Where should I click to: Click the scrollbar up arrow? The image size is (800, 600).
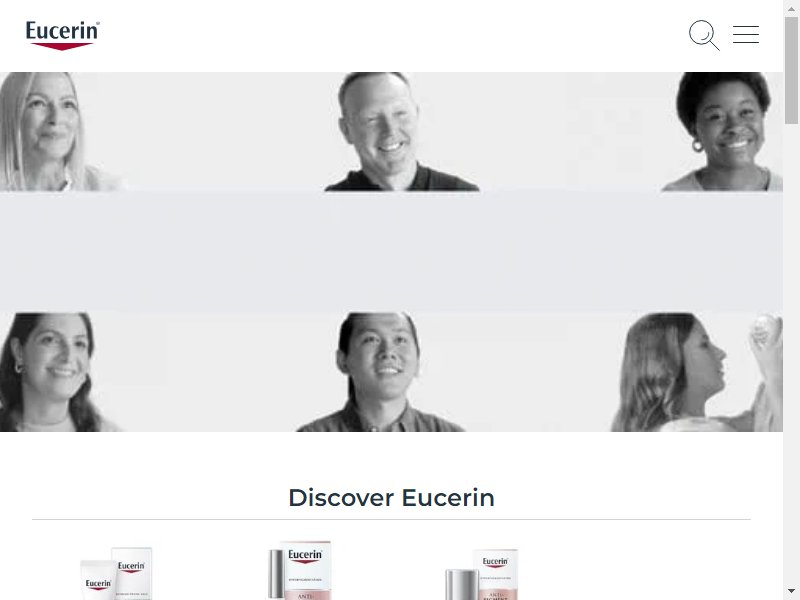coord(791,8)
